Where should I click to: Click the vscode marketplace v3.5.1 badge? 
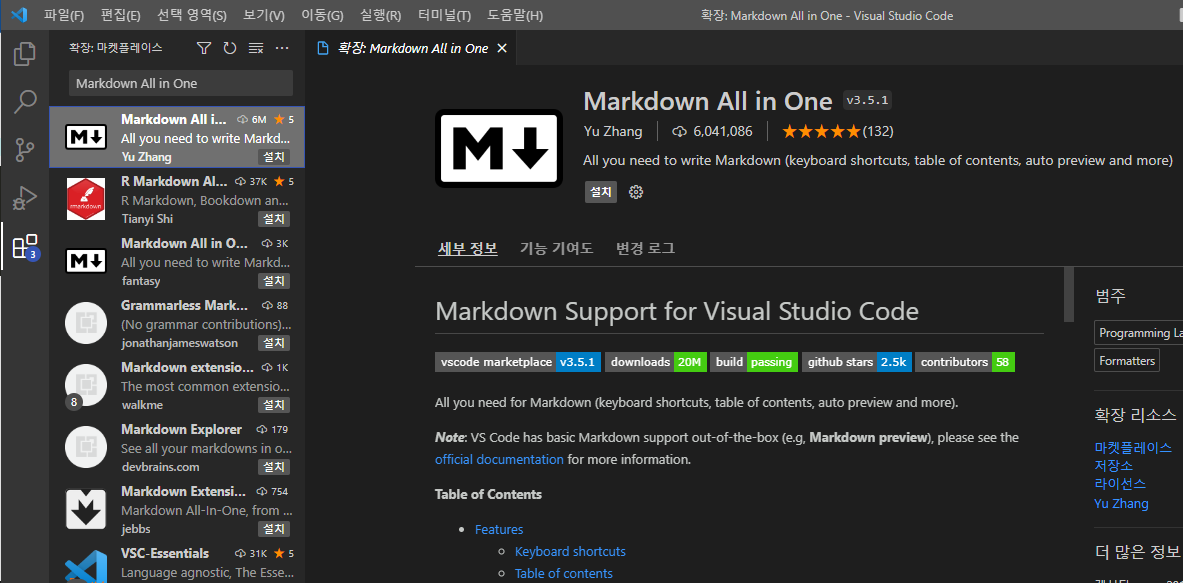pos(518,362)
